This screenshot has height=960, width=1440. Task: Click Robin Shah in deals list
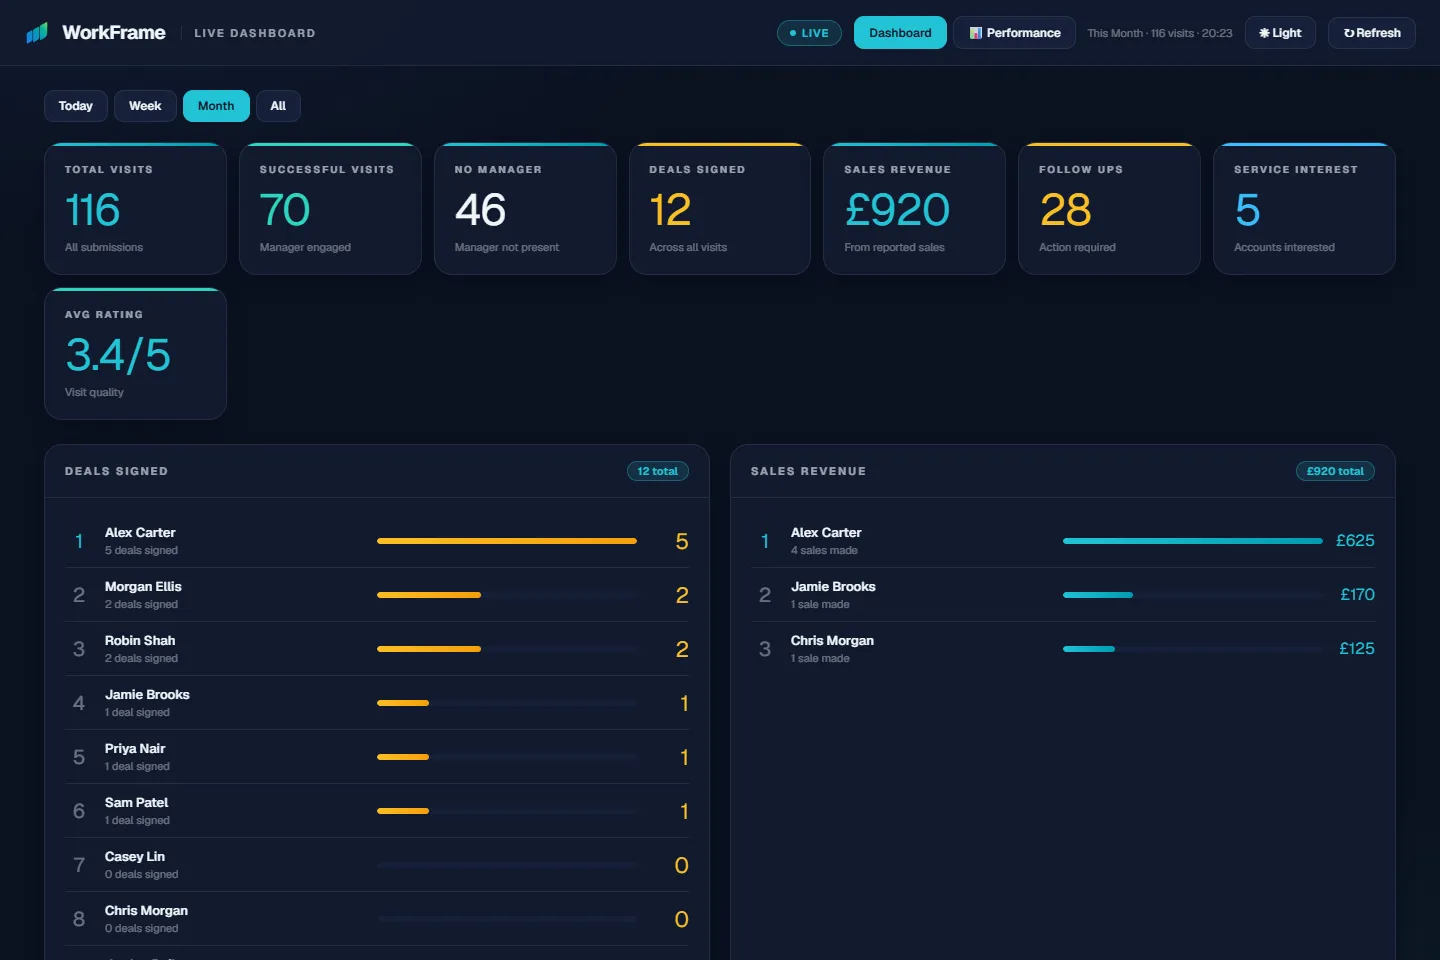[140, 641]
